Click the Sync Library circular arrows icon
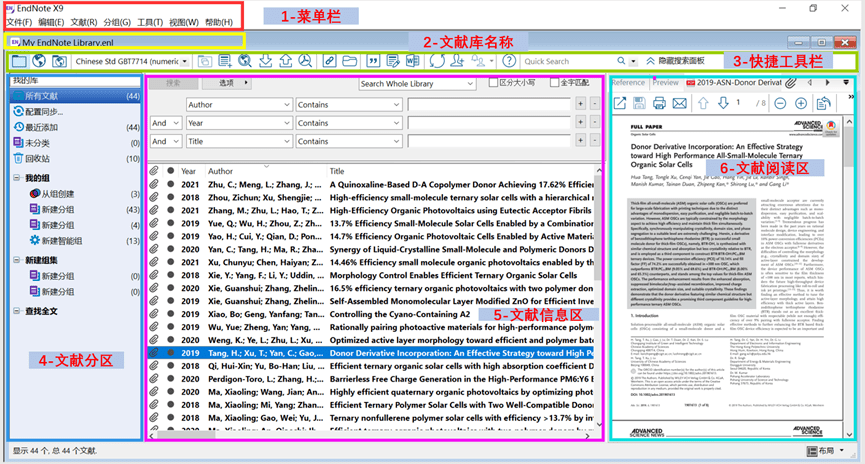Screen dimensions: 865x464 (437, 61)
